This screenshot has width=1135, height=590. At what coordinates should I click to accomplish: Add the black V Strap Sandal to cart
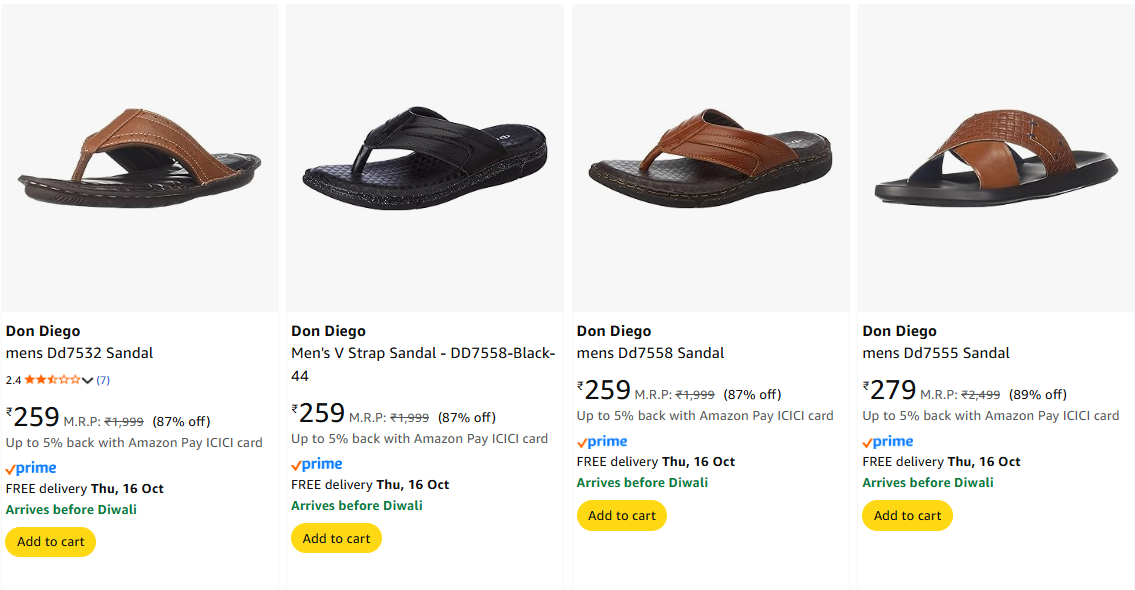tap(336, 538)
